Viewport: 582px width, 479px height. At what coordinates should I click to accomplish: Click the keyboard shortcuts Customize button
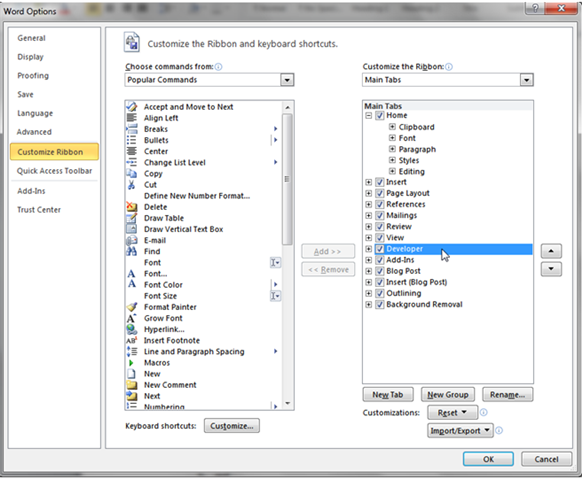[232, 426]
